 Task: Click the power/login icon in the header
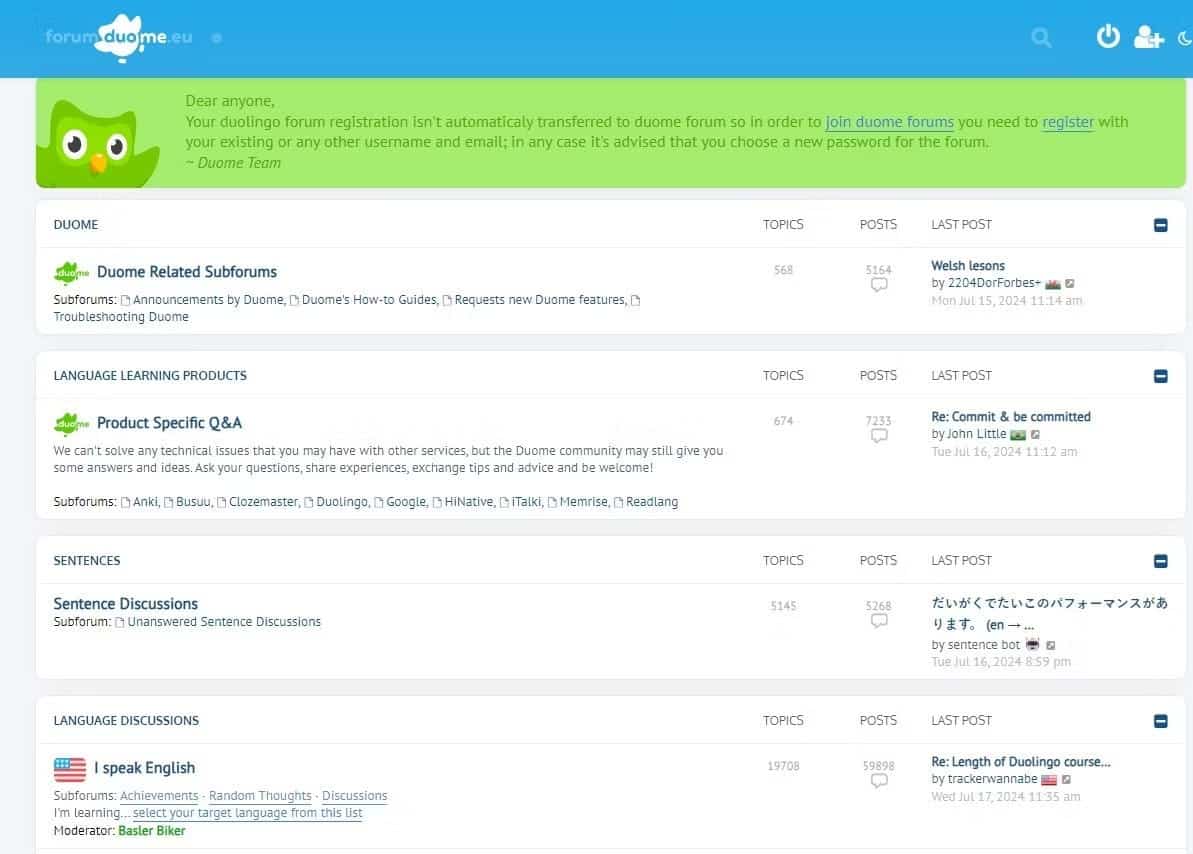tap(1108, 35)
